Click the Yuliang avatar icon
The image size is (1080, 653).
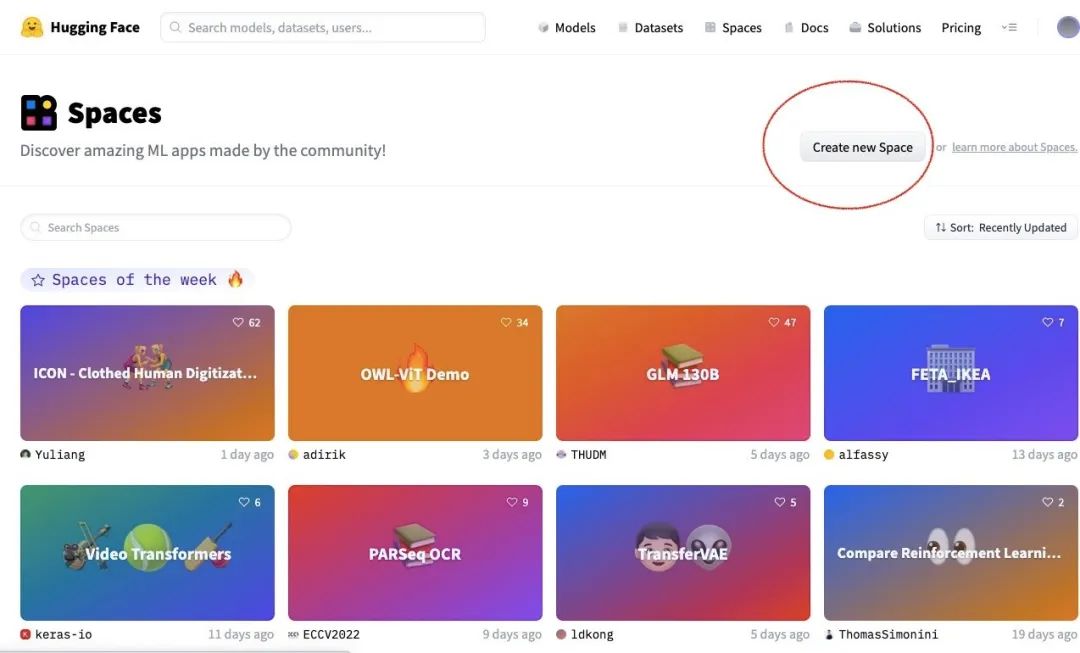(x=25, y=455)
